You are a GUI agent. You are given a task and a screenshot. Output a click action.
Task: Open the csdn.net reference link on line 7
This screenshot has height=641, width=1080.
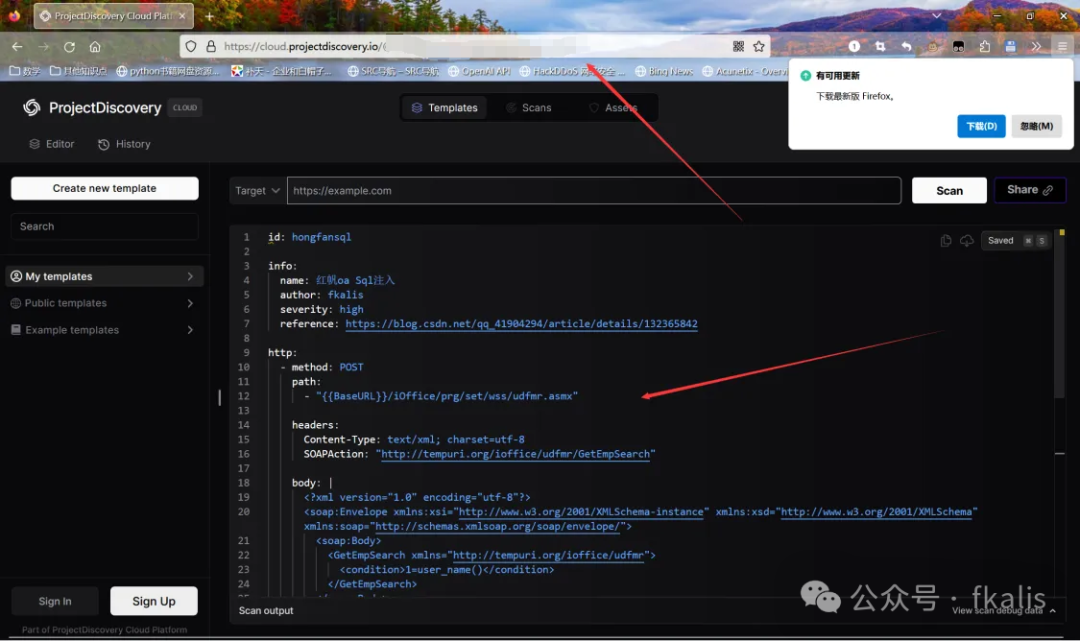[x=521, y=324]
